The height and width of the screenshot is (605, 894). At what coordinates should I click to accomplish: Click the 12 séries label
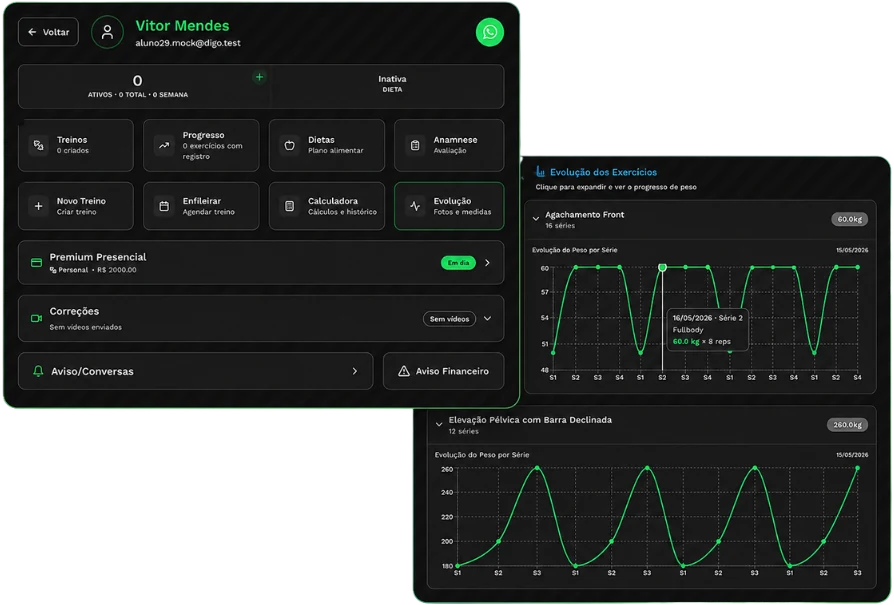coord(463,432)
